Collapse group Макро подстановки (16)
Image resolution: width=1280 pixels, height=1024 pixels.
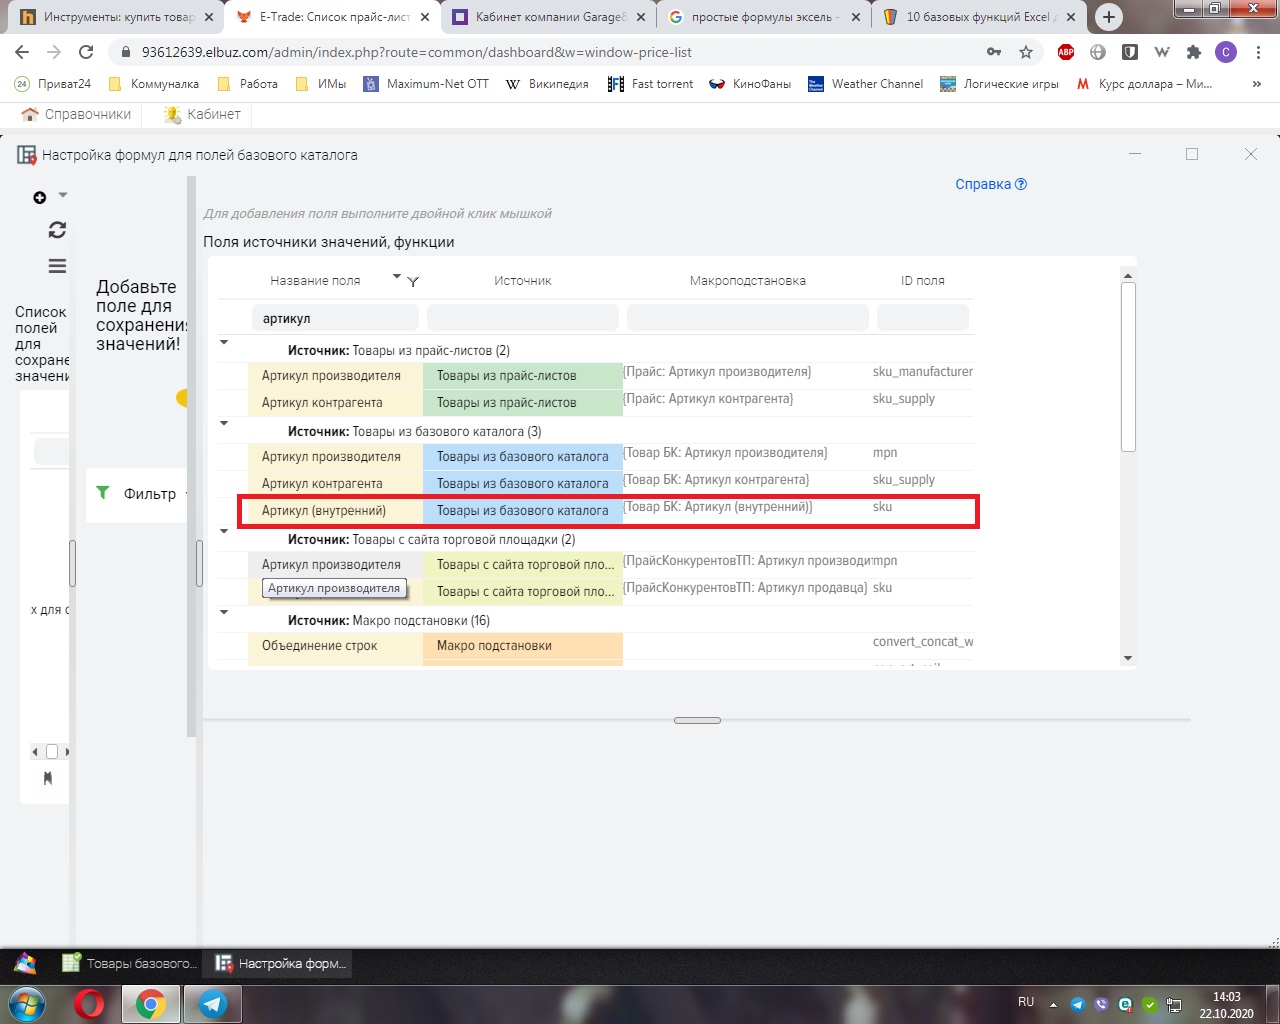(224, 612)
